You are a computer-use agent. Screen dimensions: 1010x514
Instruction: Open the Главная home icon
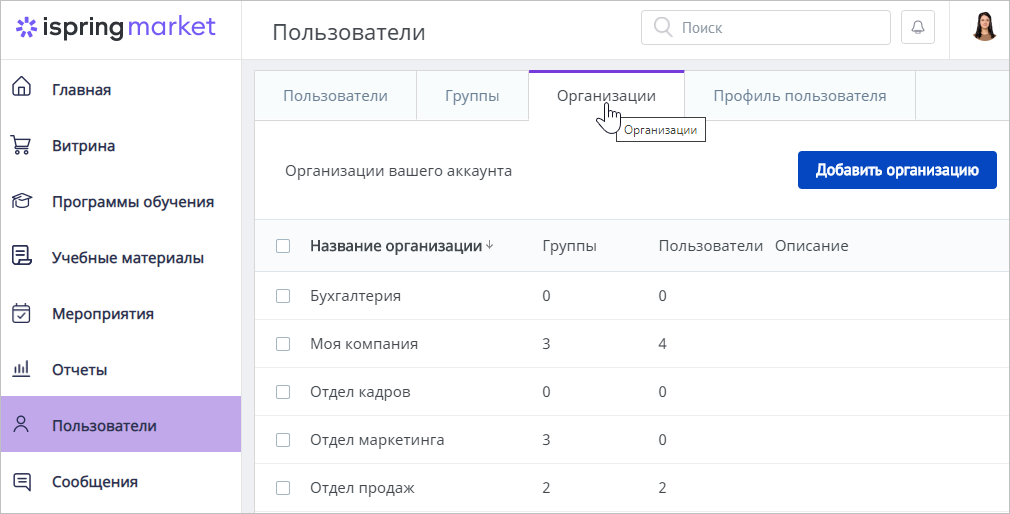(x=22, y=86)
